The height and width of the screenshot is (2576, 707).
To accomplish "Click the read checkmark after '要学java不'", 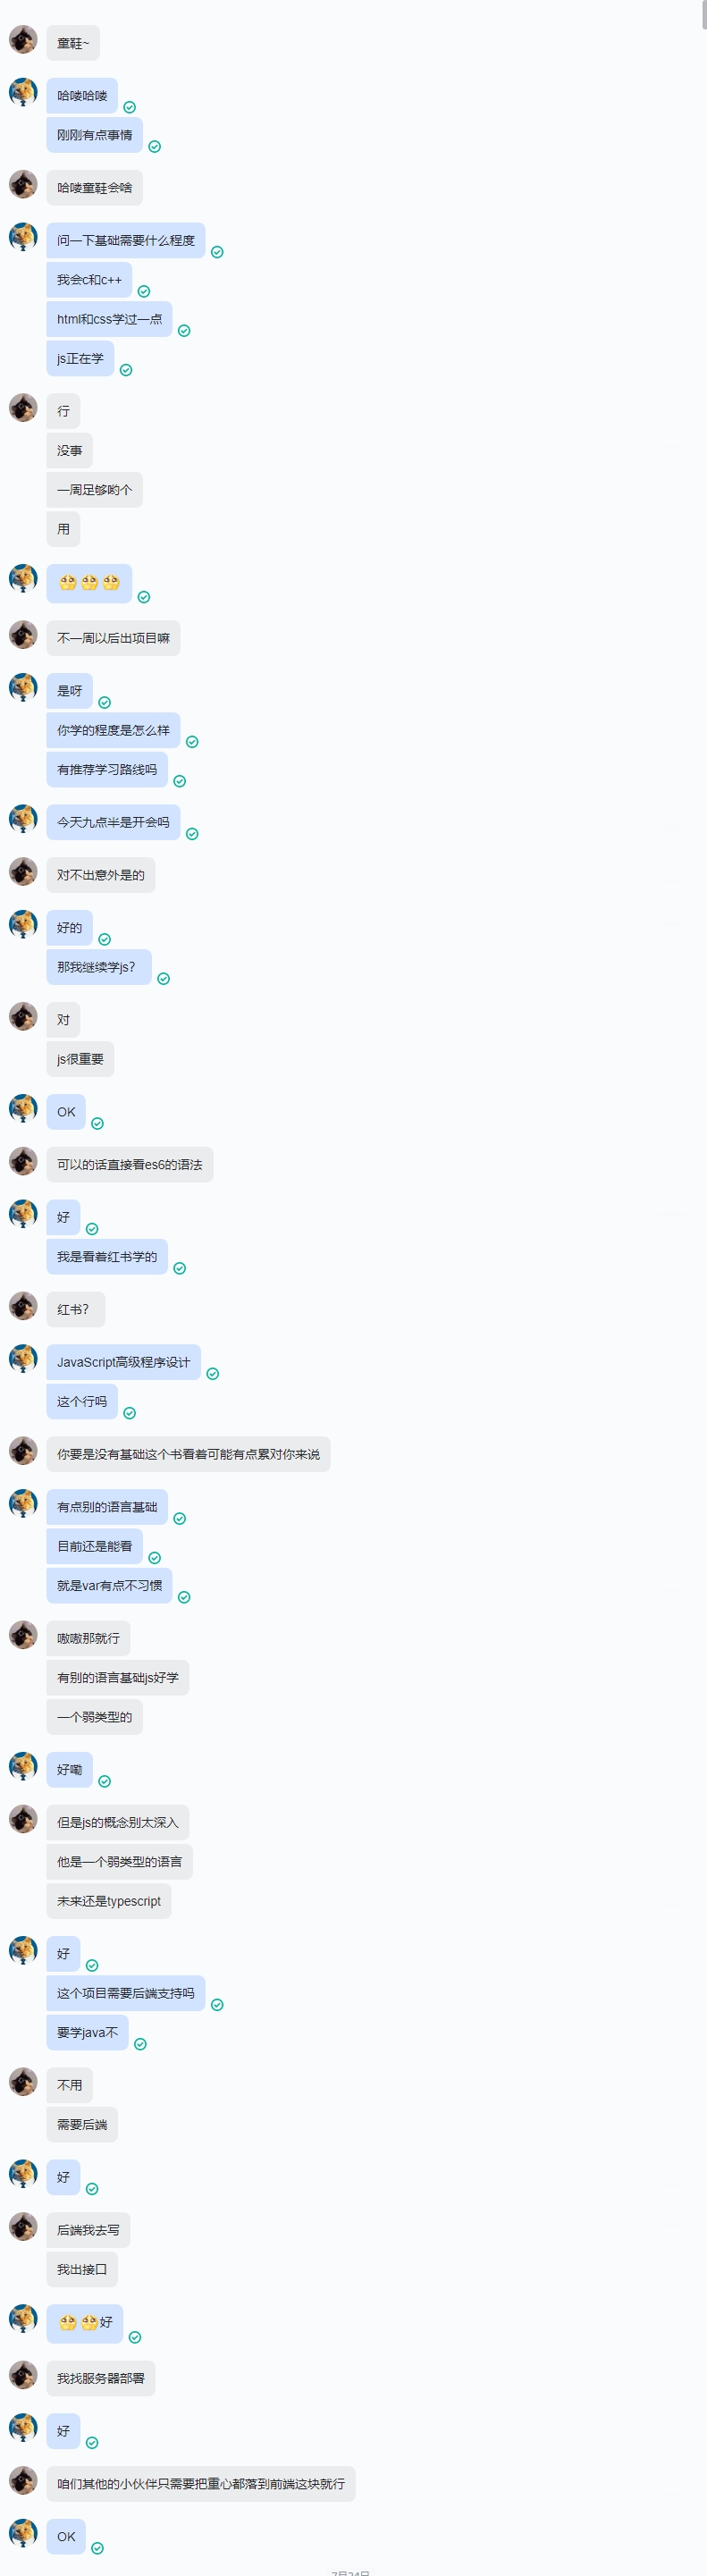I will (x=141, y=2044).
